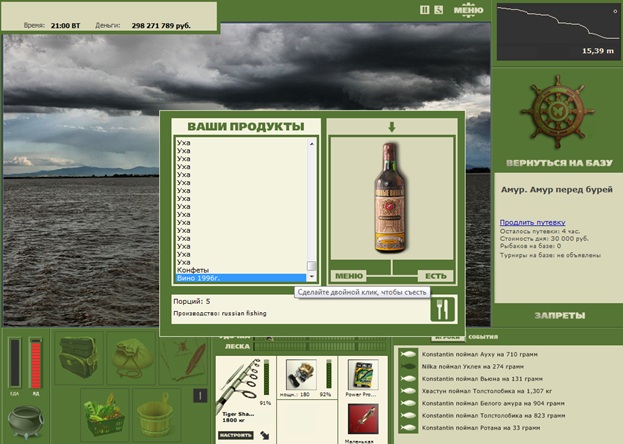Select the Tiger Sha... rod image

[239, 384]
